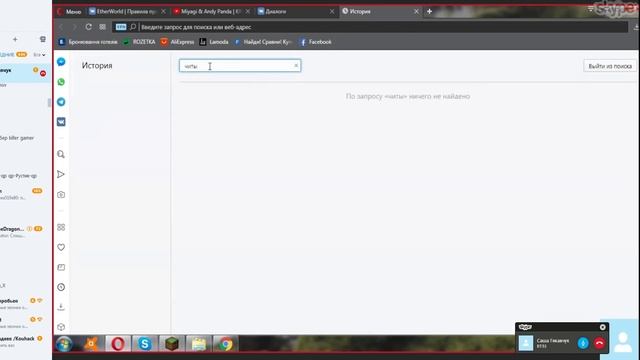Open Windows Start menu

pyautogui.click(x=64, y=344)
